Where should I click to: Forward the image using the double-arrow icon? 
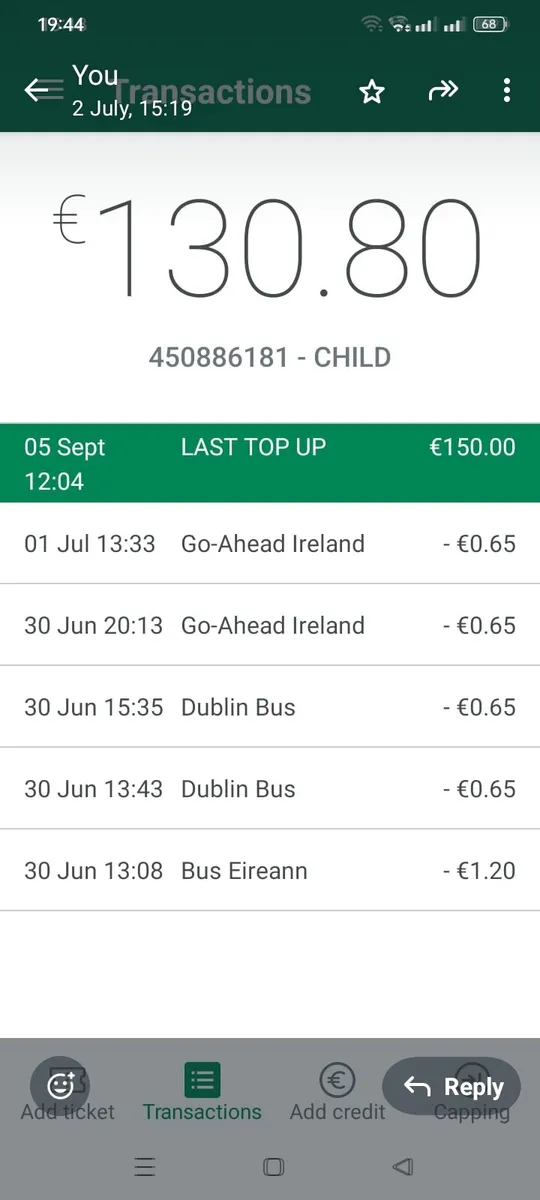pyautogui.click(x=442, y=91)
